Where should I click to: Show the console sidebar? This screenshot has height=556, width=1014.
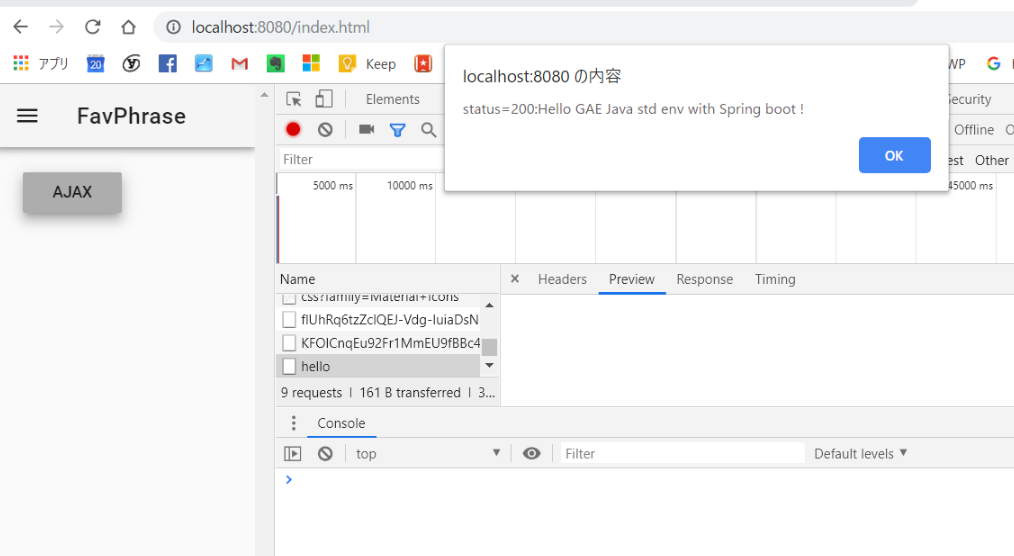click(x=292, y=454)
